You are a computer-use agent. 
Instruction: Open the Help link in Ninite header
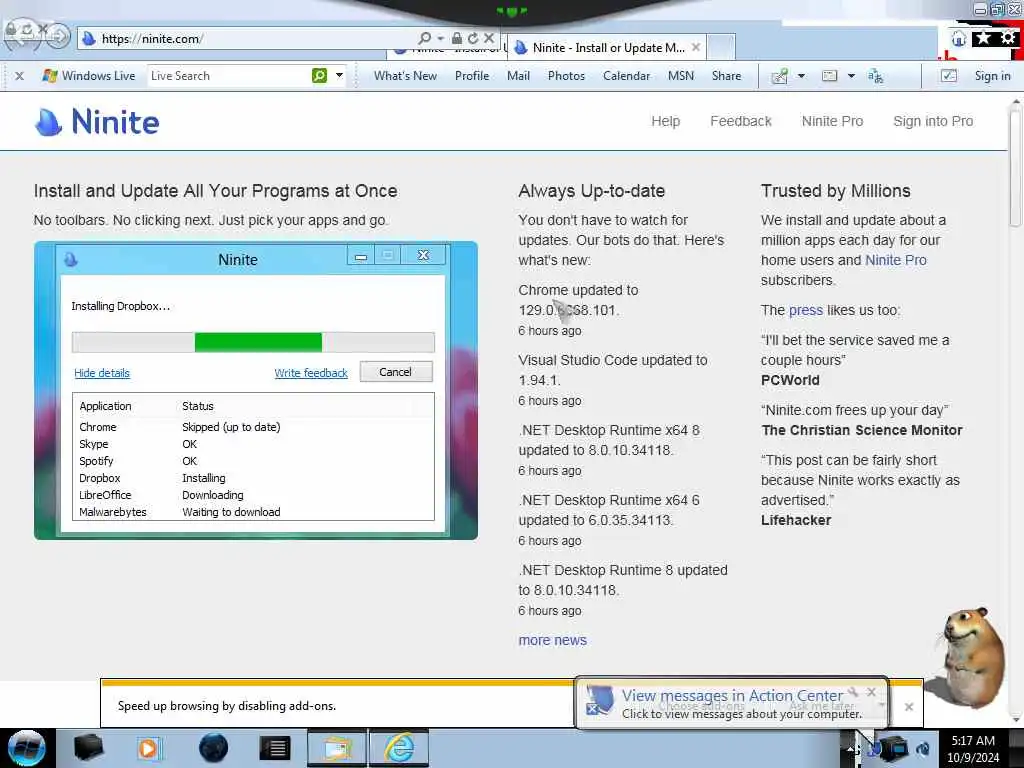[x=665, y=121]
